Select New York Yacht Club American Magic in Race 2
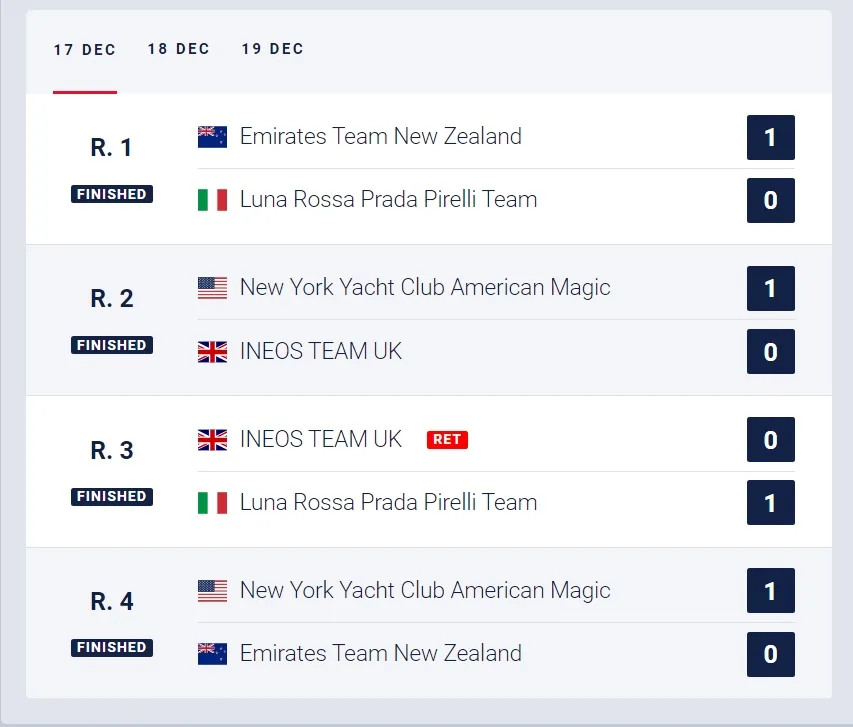 (x=425, y=288)
